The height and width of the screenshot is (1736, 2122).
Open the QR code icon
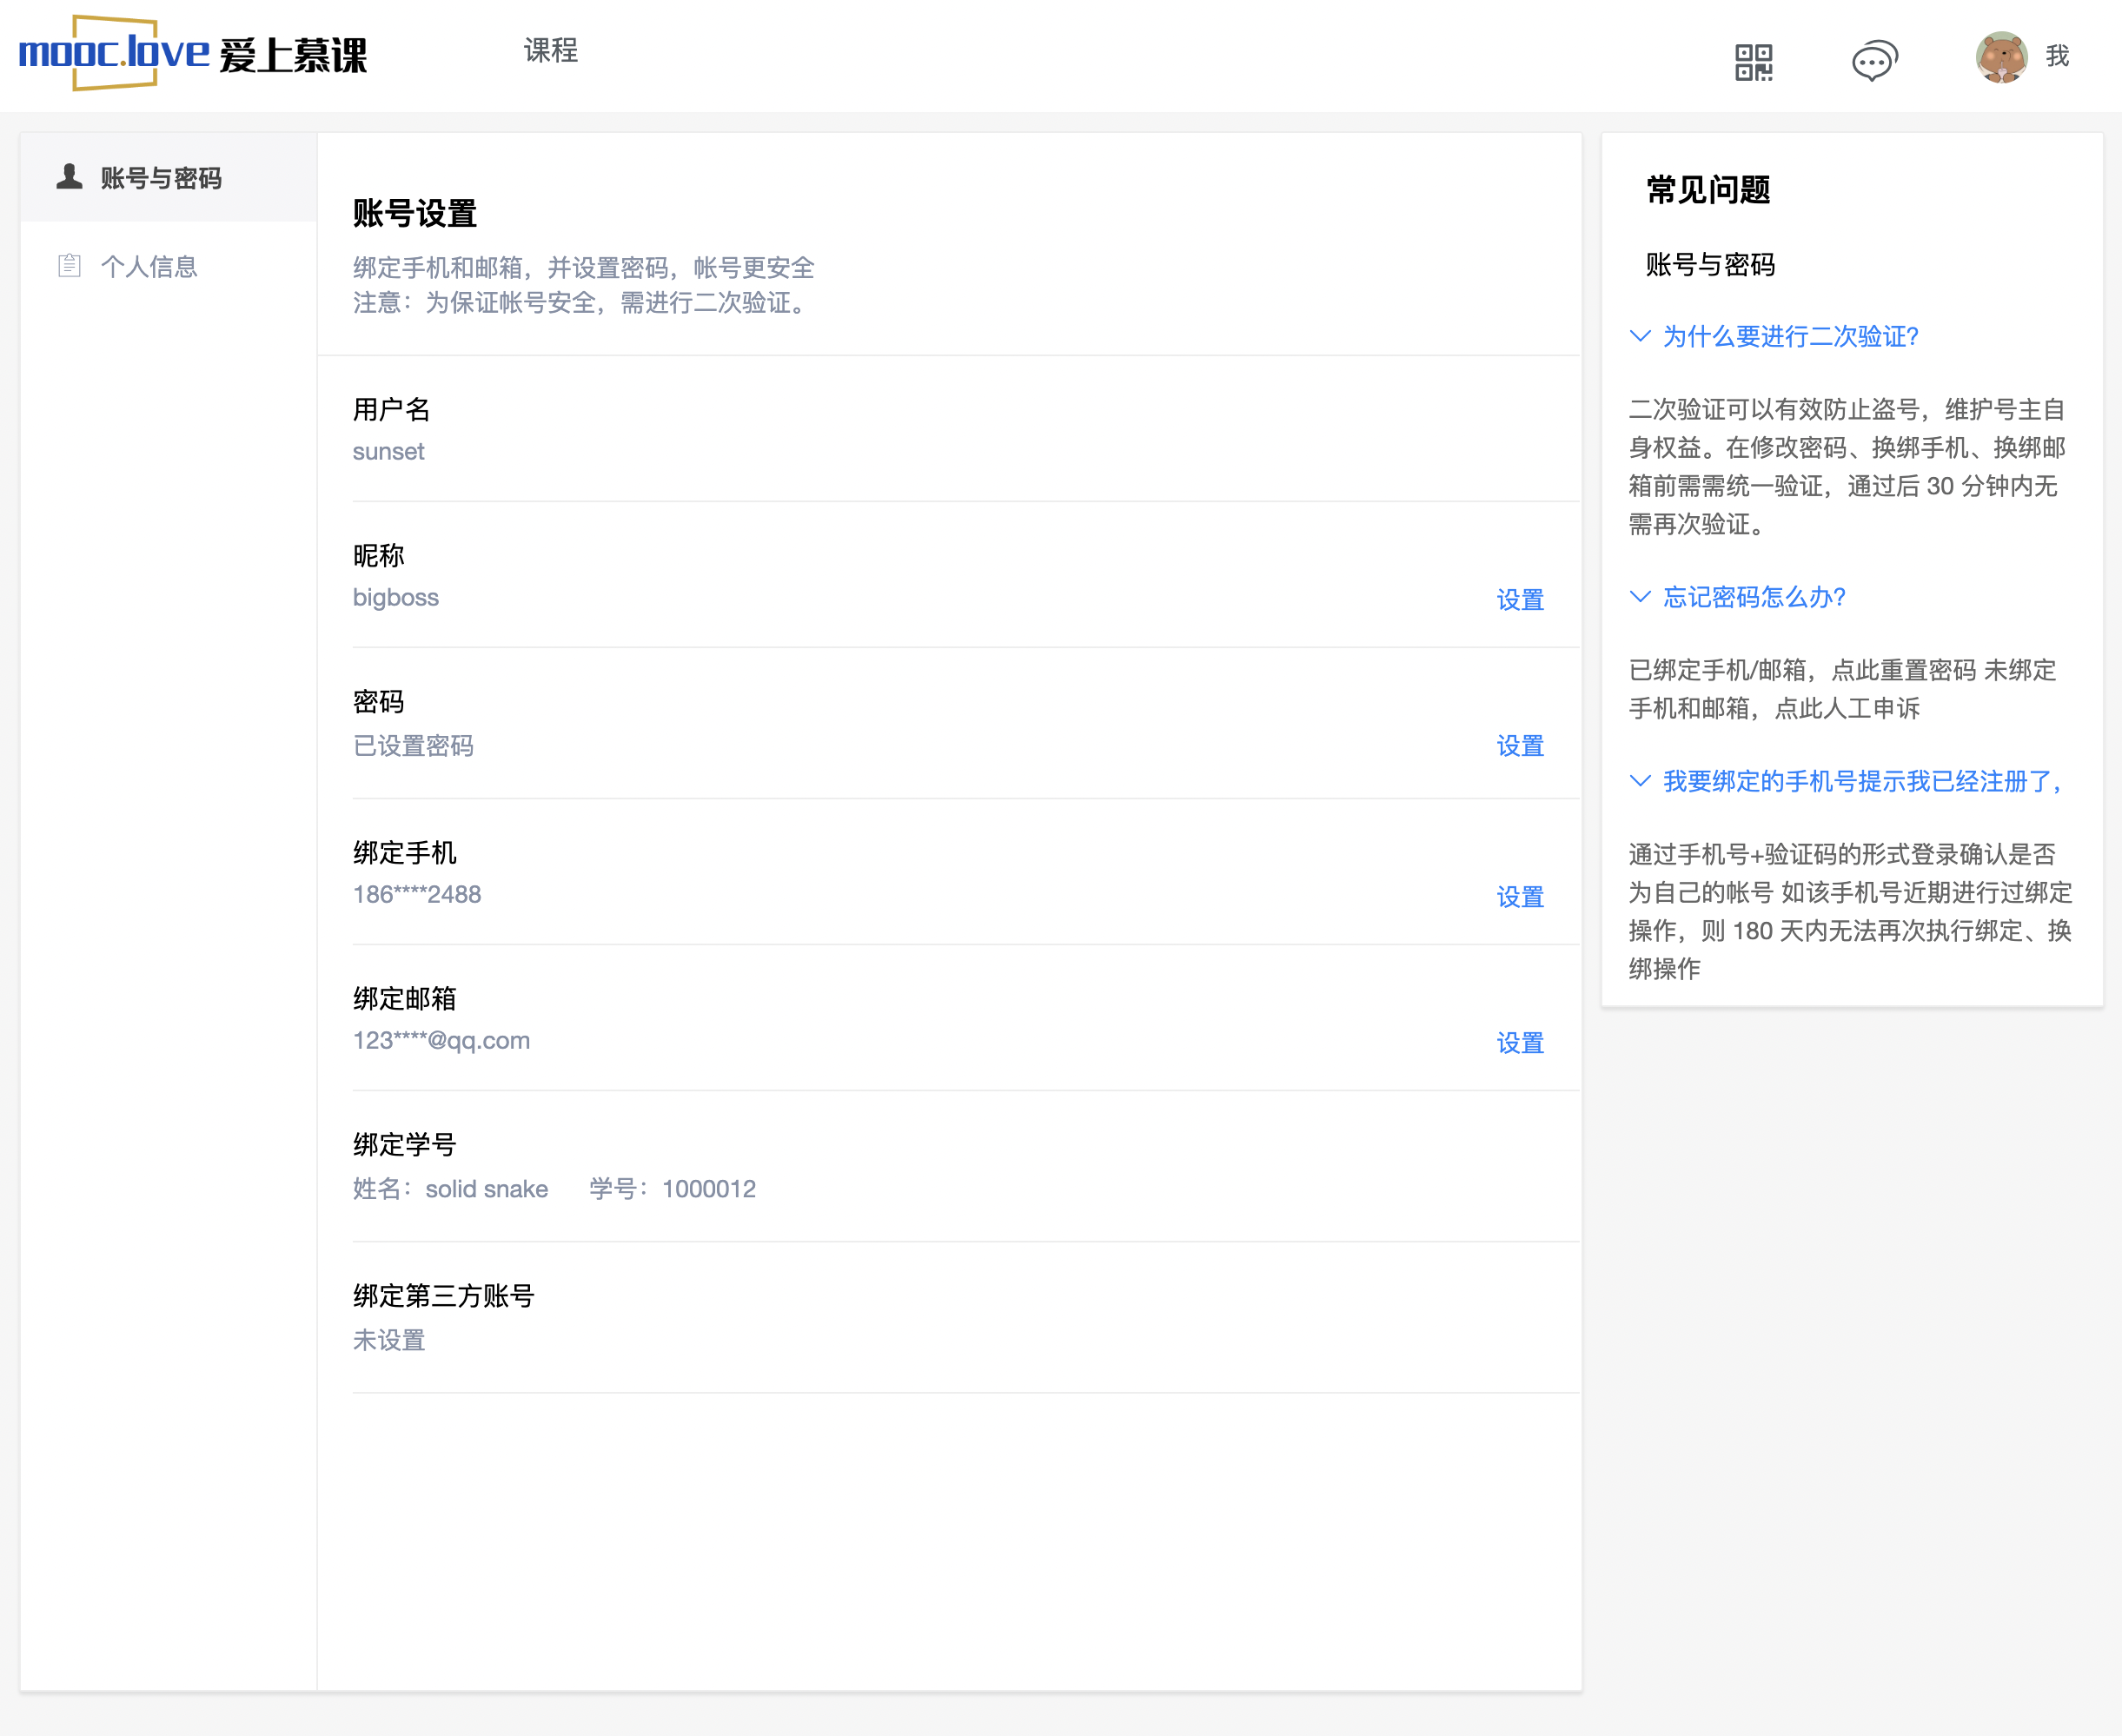pyautogui.click(x=1753, y=61)
